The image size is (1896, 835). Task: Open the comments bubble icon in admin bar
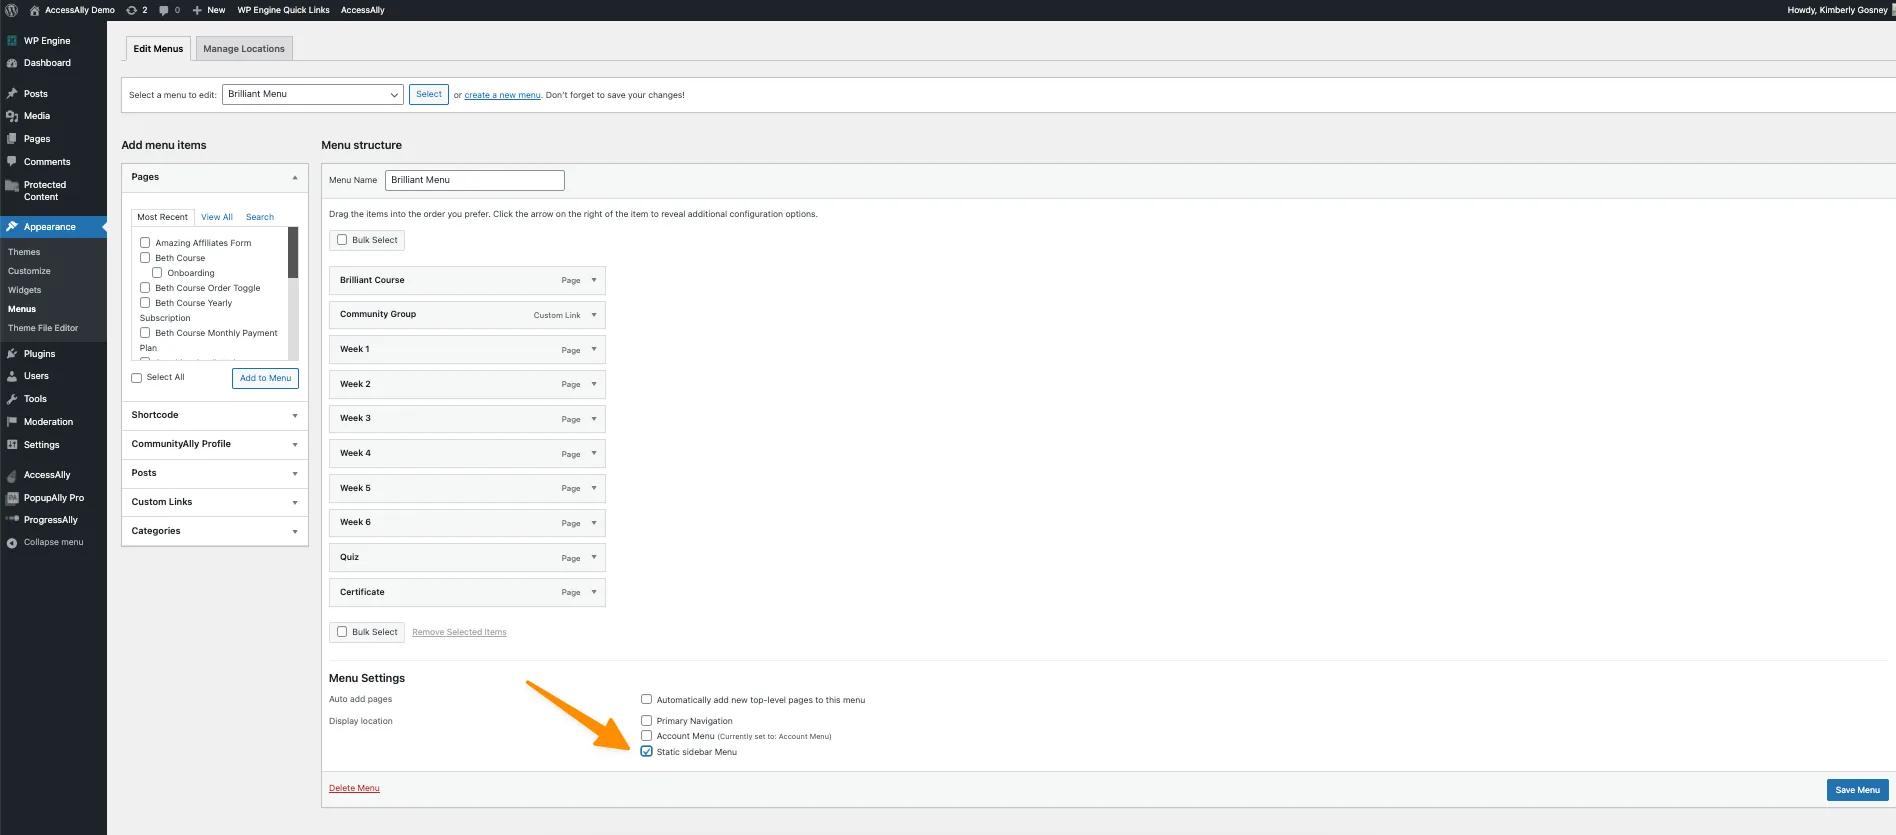[164, 10]
